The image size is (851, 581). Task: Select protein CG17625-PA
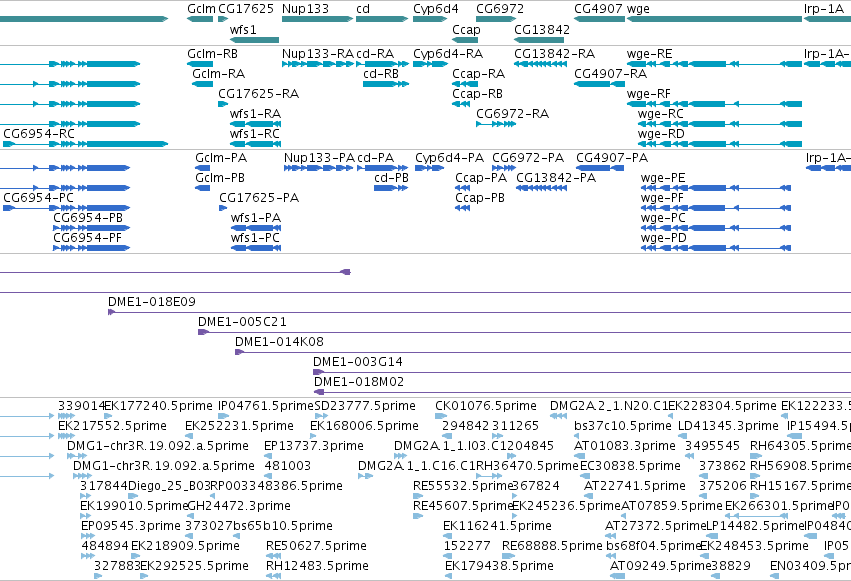(259, 198)
